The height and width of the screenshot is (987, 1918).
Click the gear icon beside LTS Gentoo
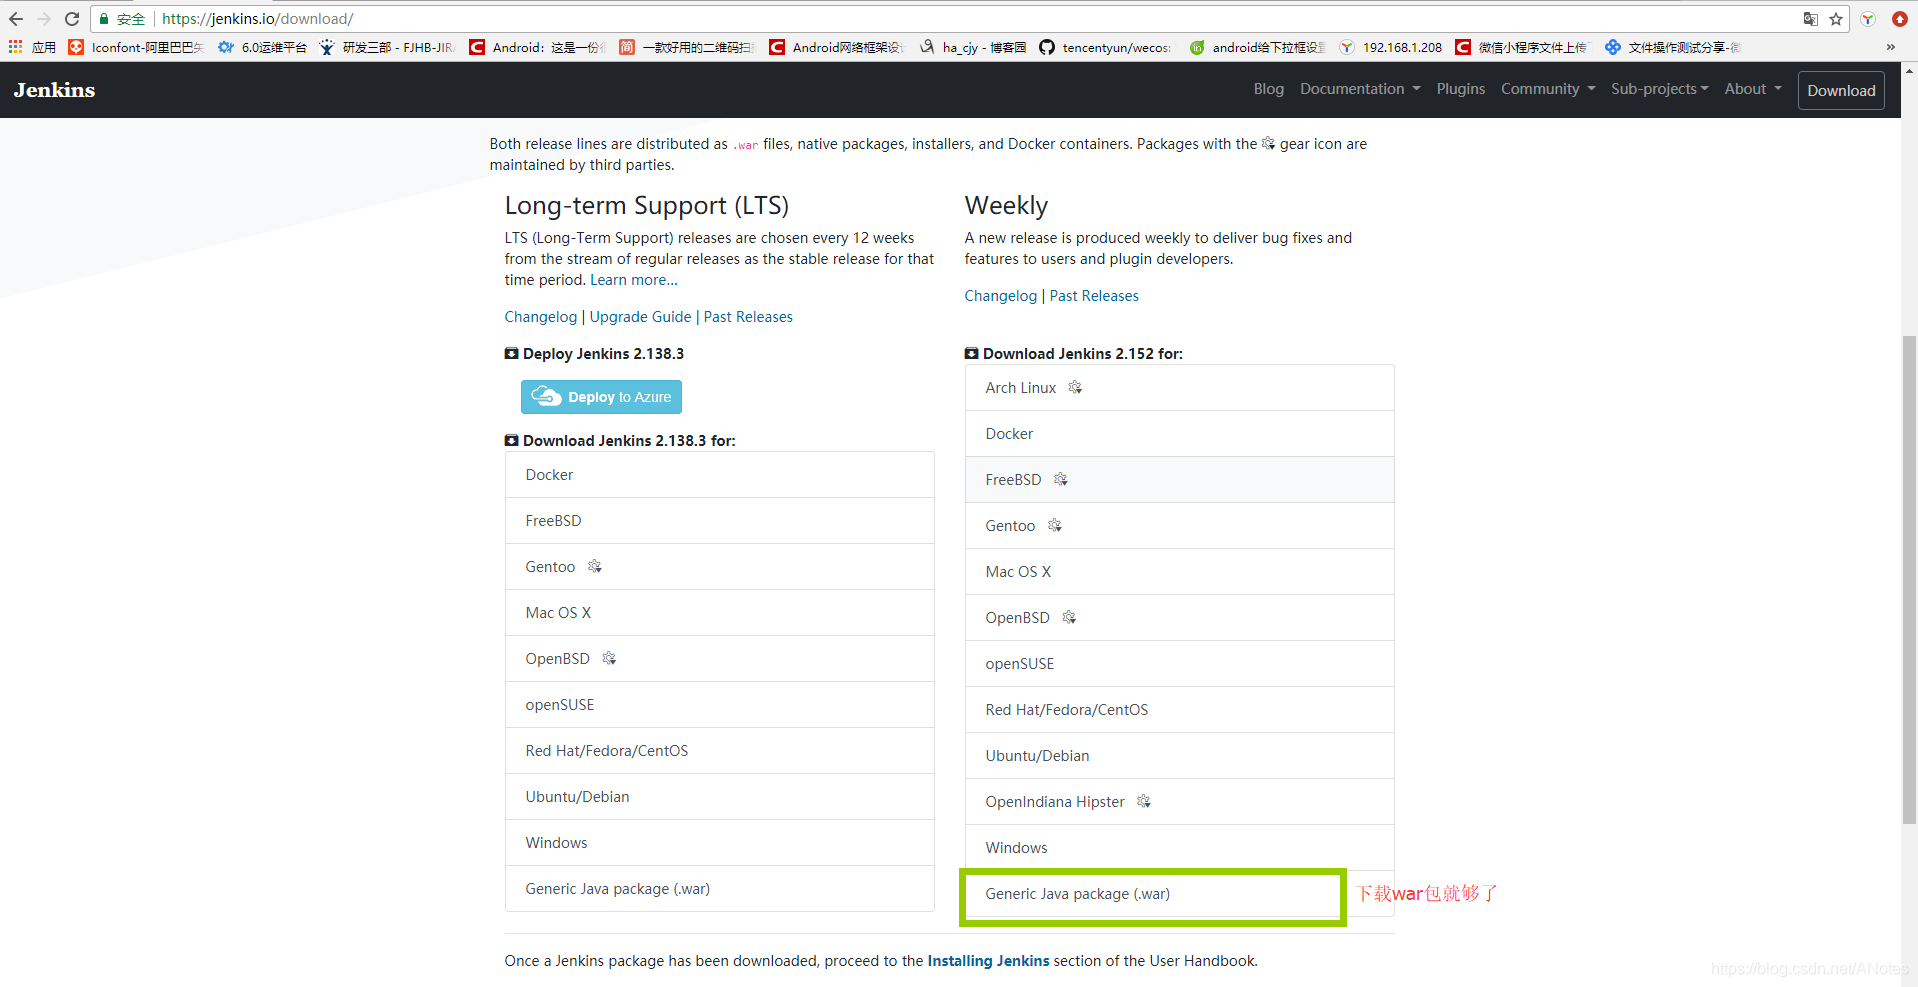[594, 566]
